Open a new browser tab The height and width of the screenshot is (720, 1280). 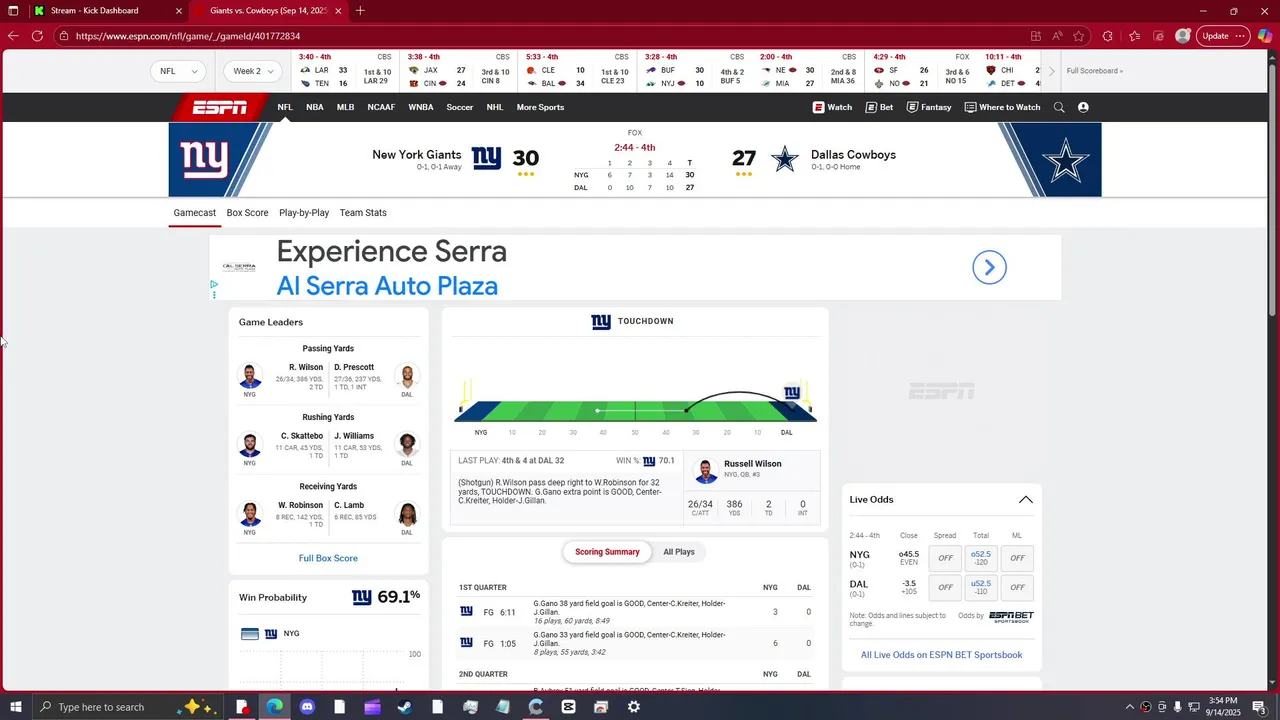[360, 11]
